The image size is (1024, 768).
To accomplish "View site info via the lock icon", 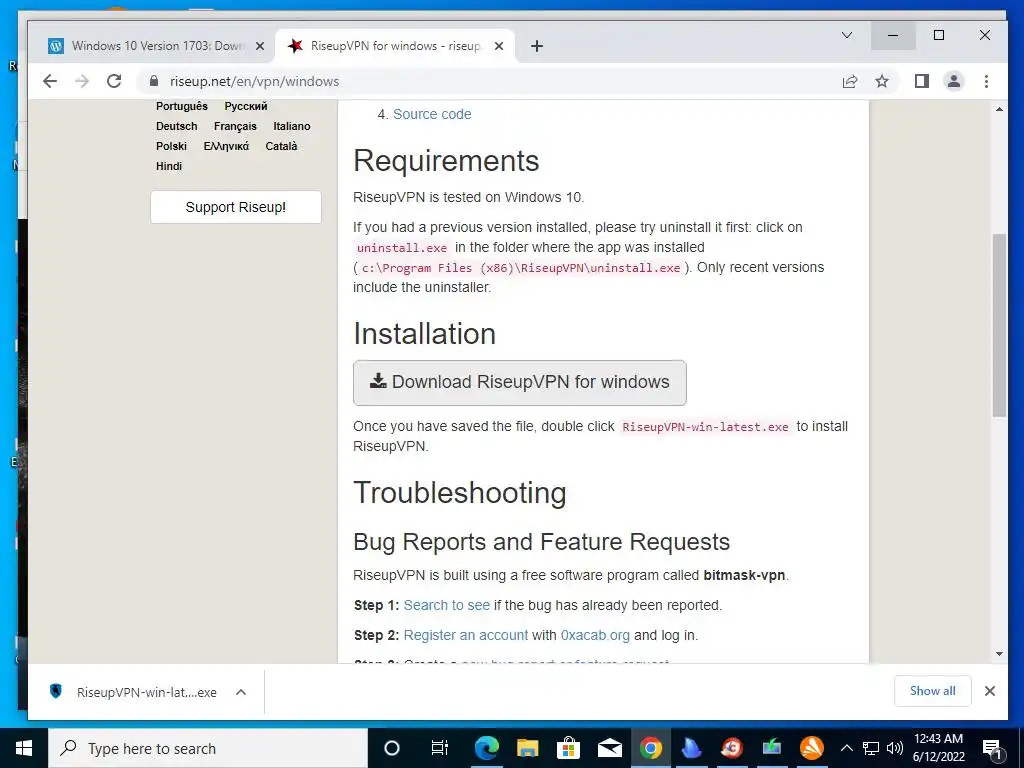I will coord(154,81).
